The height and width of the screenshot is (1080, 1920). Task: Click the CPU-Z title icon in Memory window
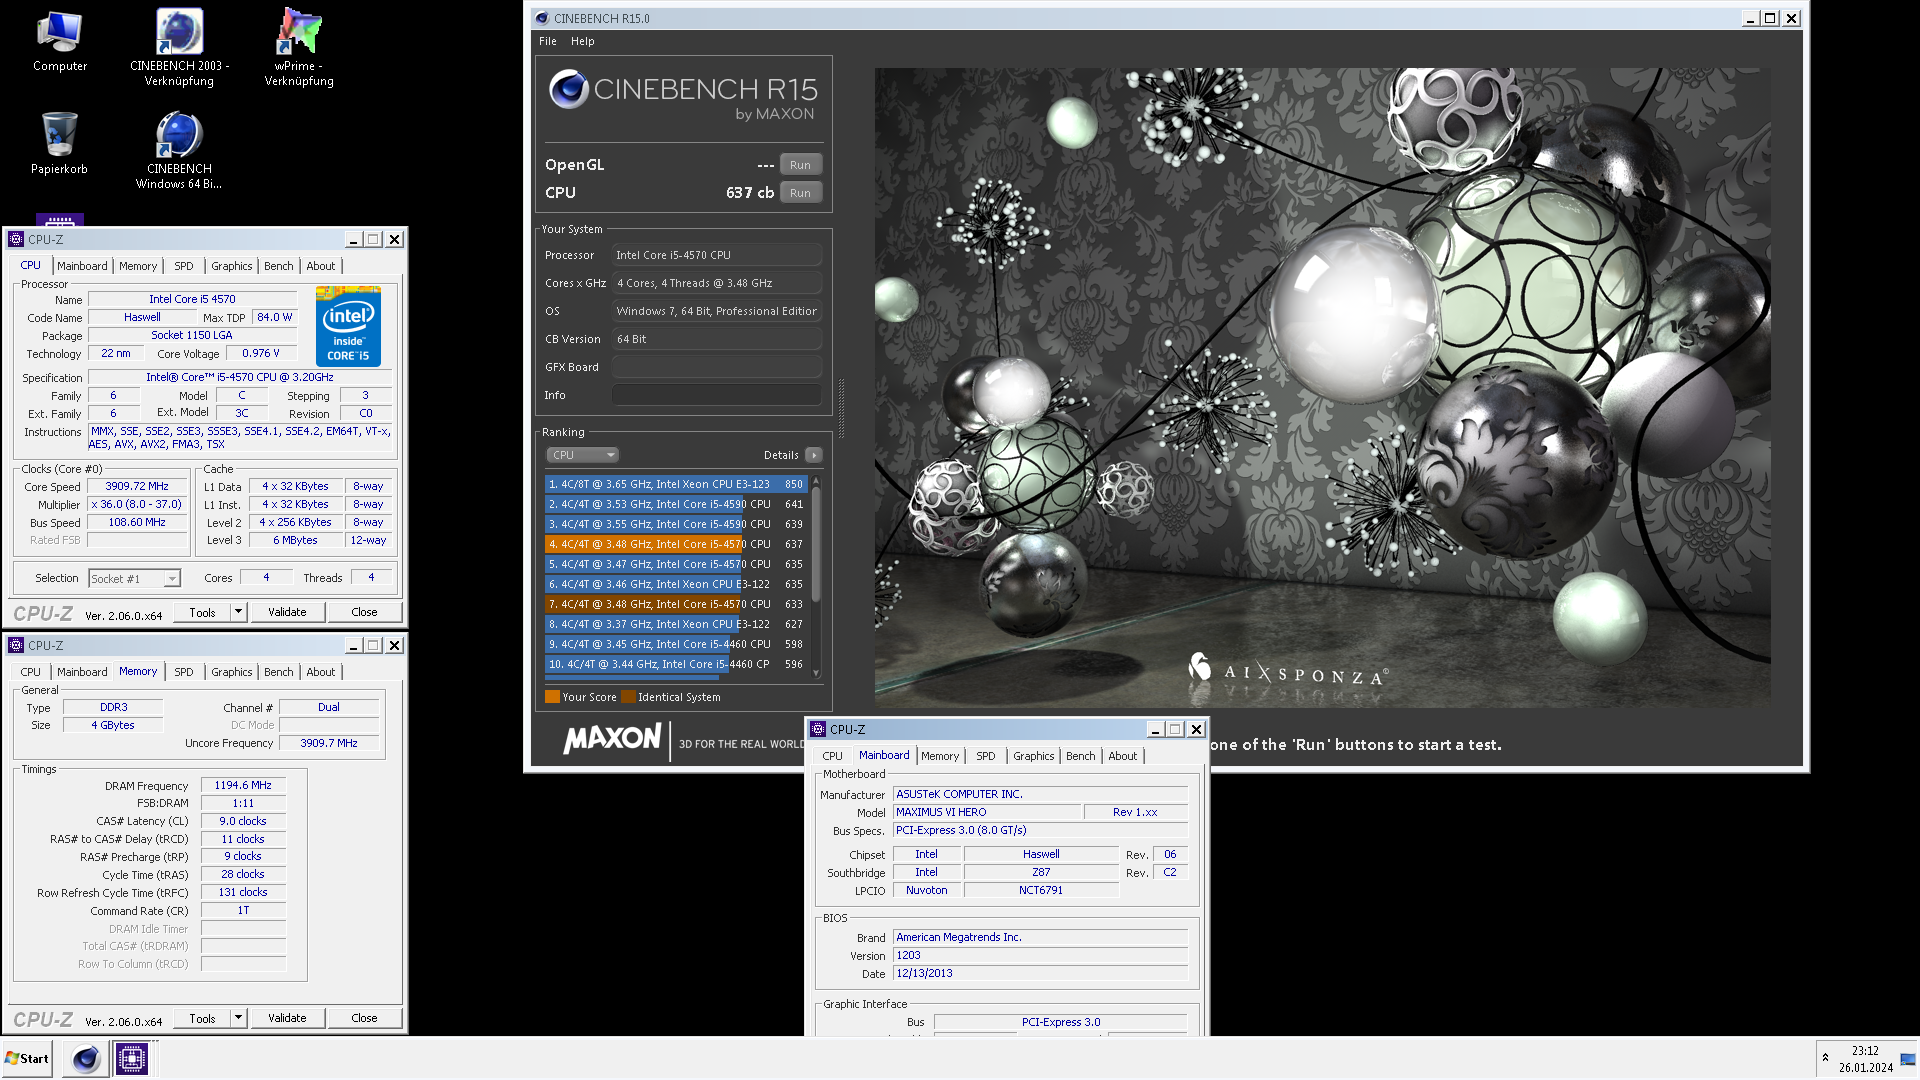pos(16,645)
